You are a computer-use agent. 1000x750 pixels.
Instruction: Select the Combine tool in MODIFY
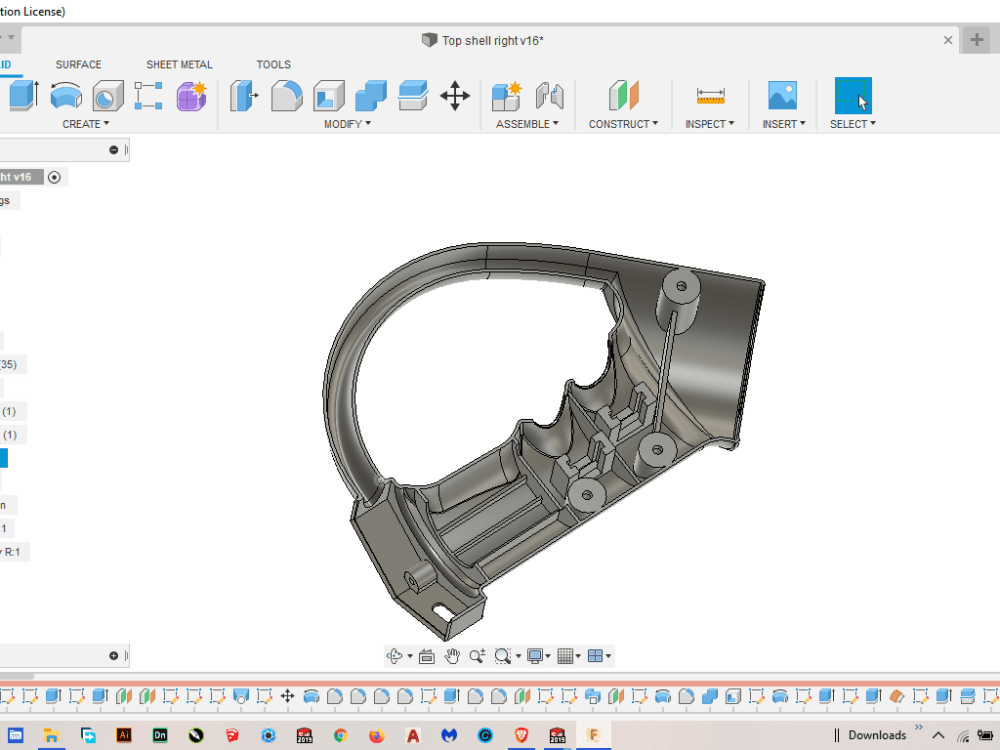[x=371, y=96]
